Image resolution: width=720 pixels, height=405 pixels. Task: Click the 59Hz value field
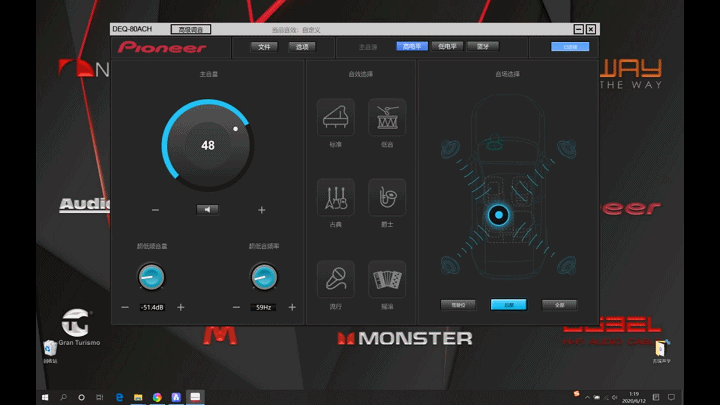[264, 307]
